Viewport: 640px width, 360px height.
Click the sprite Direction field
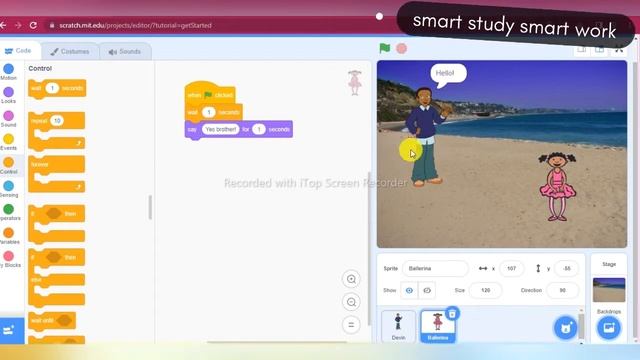point(562,290)
